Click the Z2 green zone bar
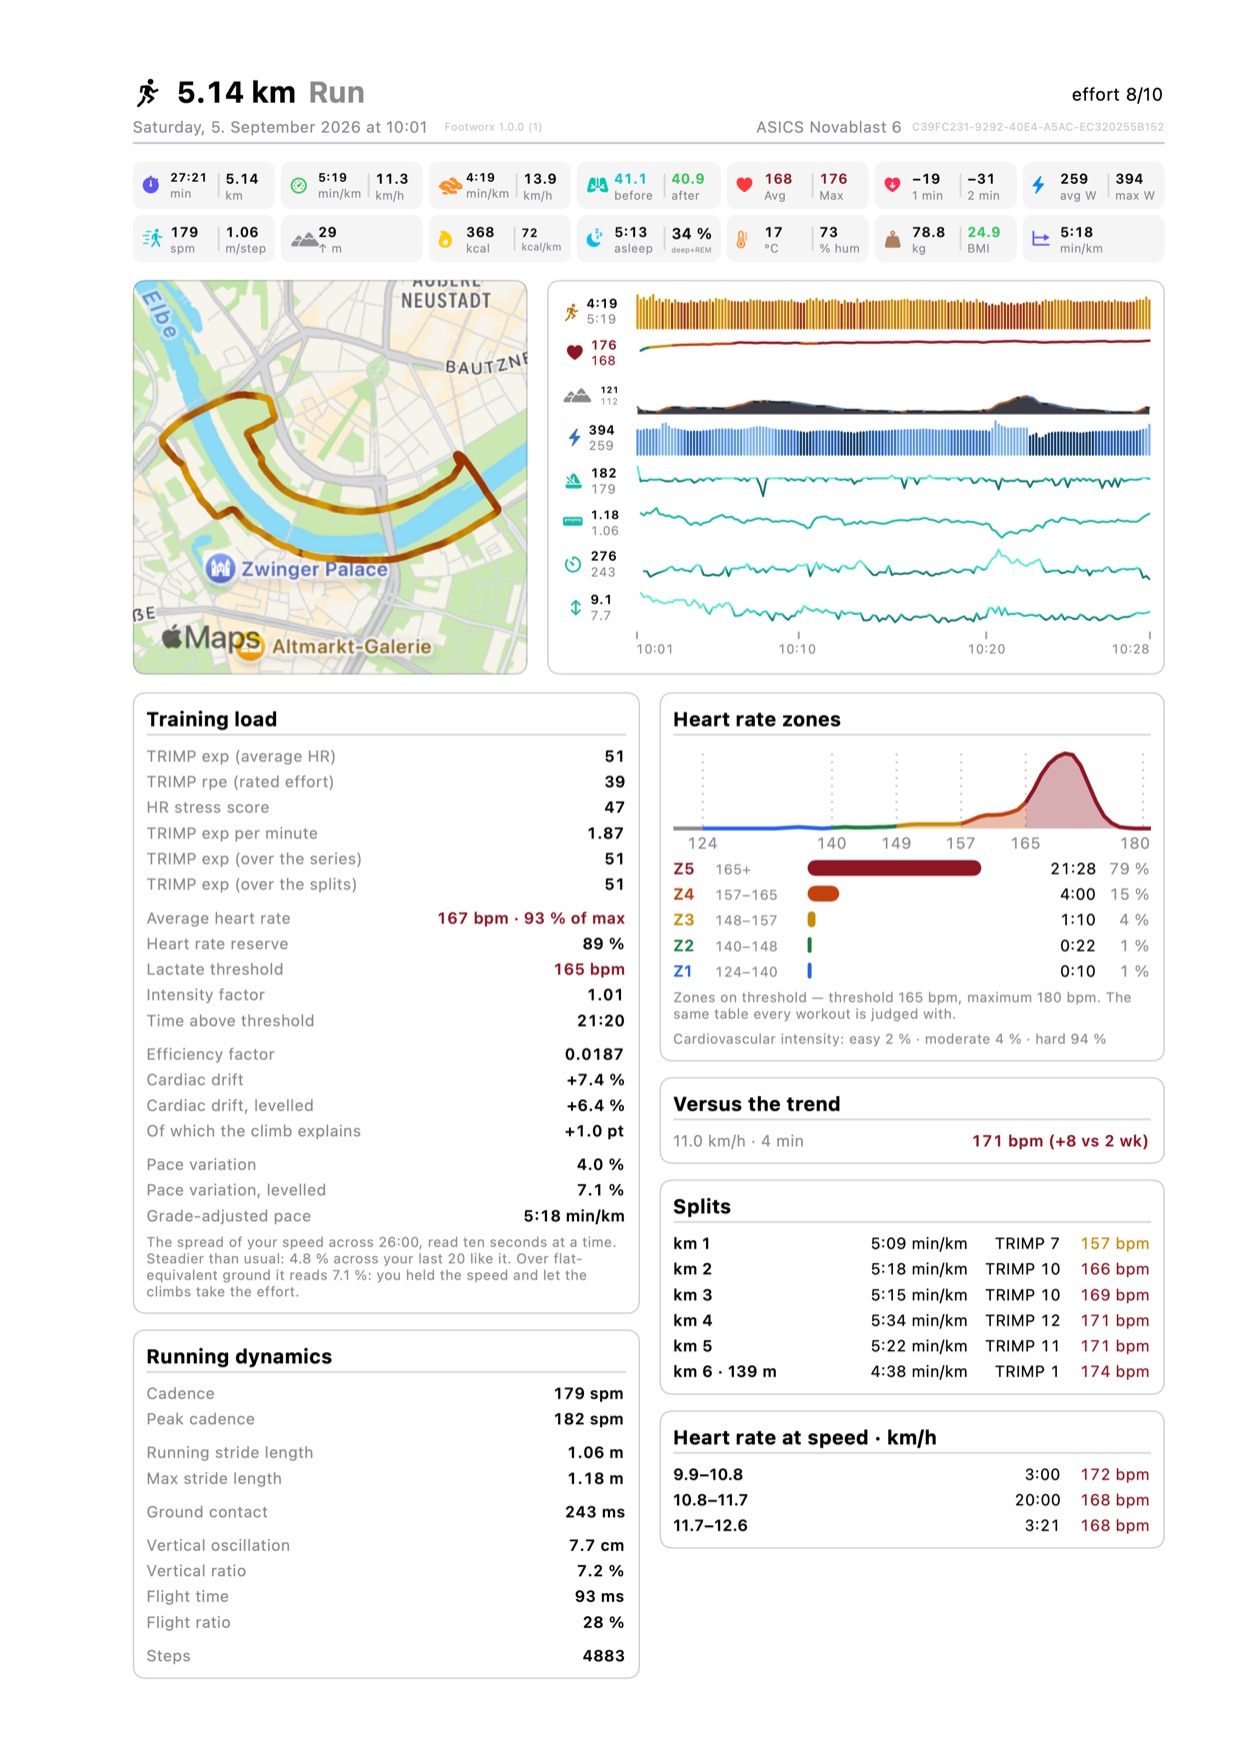Image resolution: width=1240 pixels, height=1754 pixels. [809, 945]
